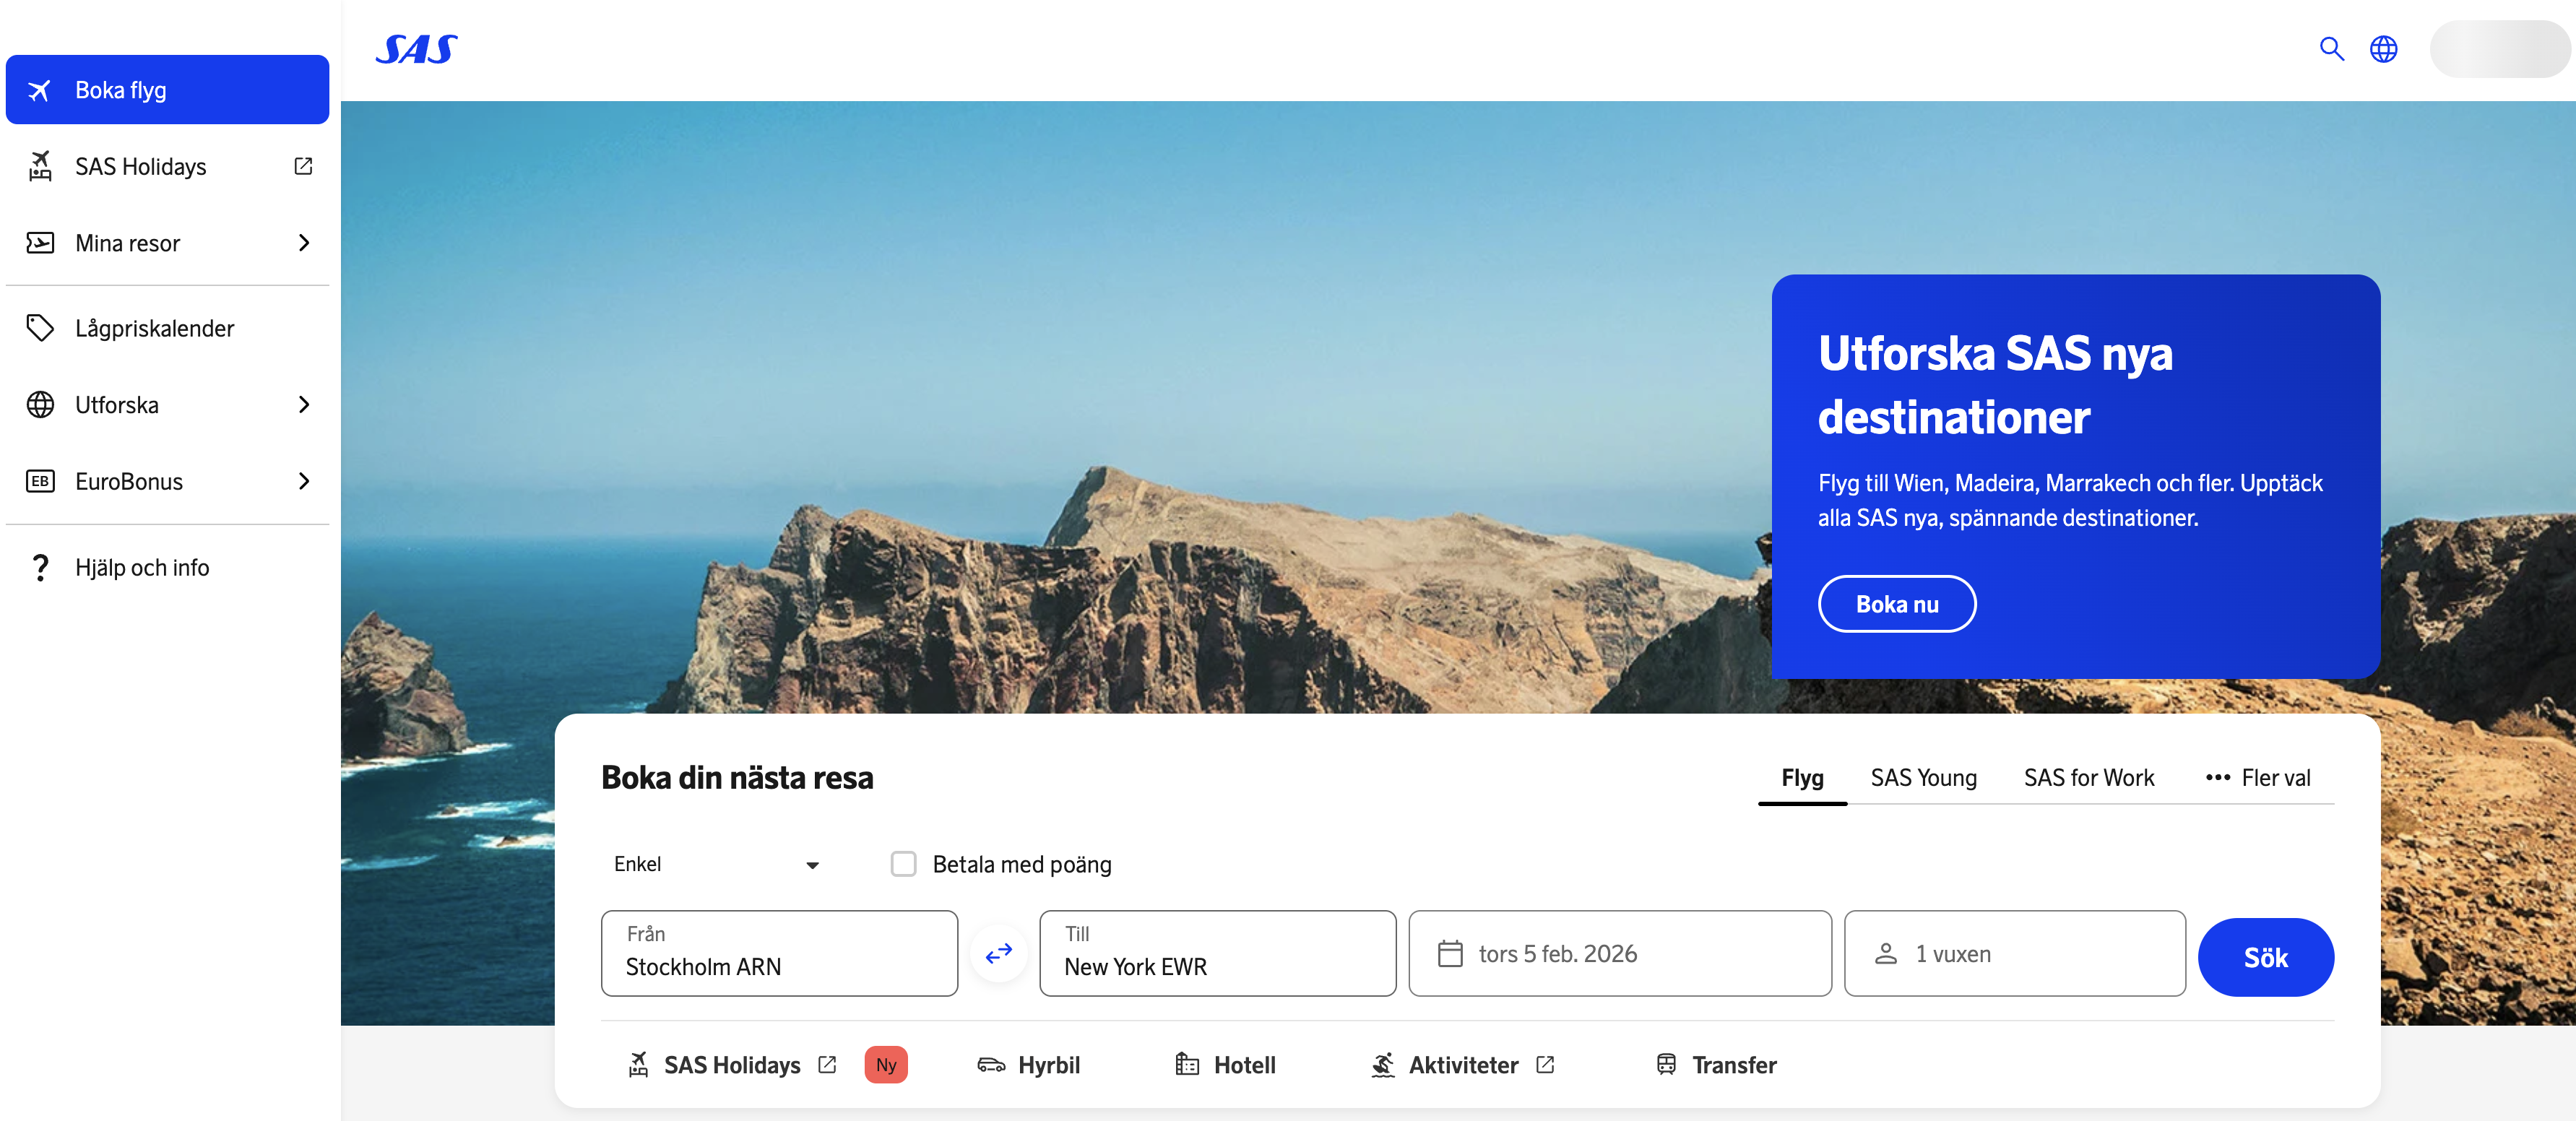Expand the EuroBonus sidebar chevron
Image resolution: width=2576 pixels, height=1121 pixels.
click(x=304, y=481)
